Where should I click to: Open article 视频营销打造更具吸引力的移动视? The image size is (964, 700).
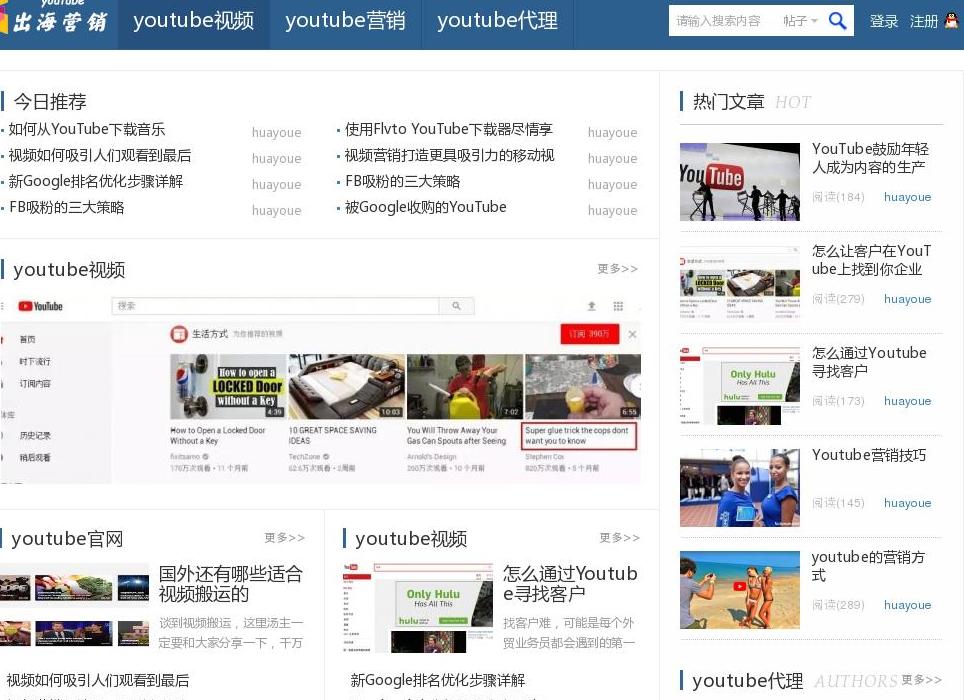449,155
